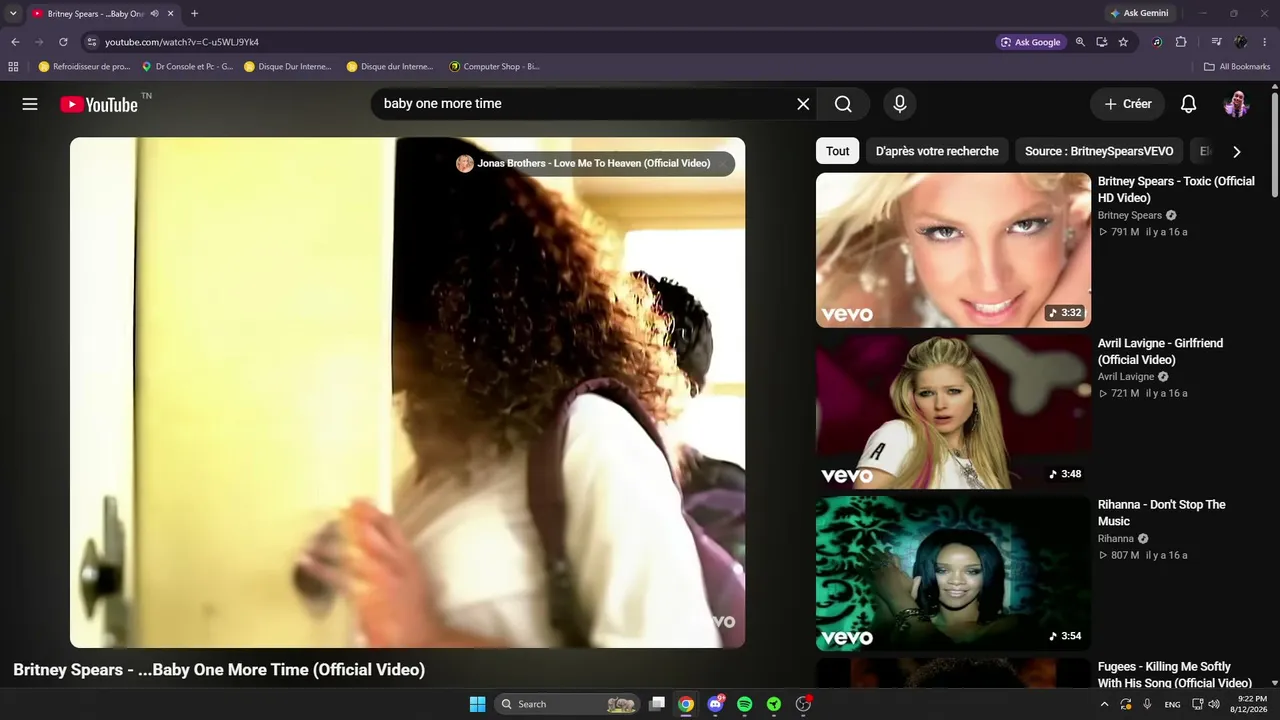Screen dimensions: 1280x720
Task: Open the Rihanna Don't Stop The Music thumbnail
Action: pos(953,574)
